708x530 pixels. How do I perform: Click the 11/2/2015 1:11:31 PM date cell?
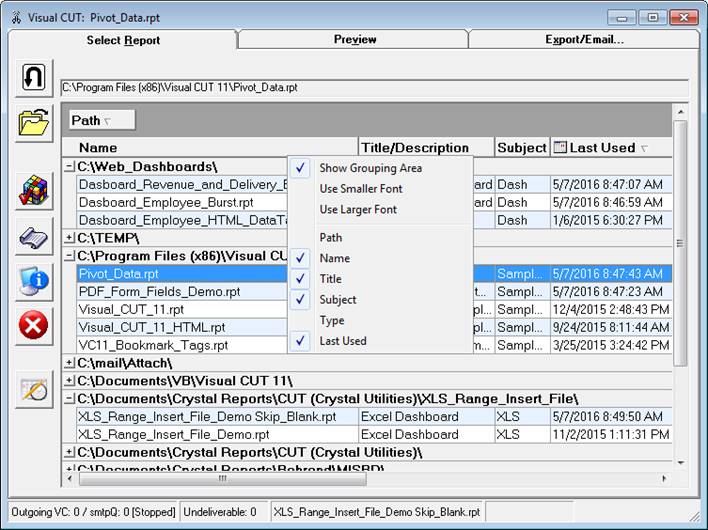pyautogui.click(x=611, y=434)
